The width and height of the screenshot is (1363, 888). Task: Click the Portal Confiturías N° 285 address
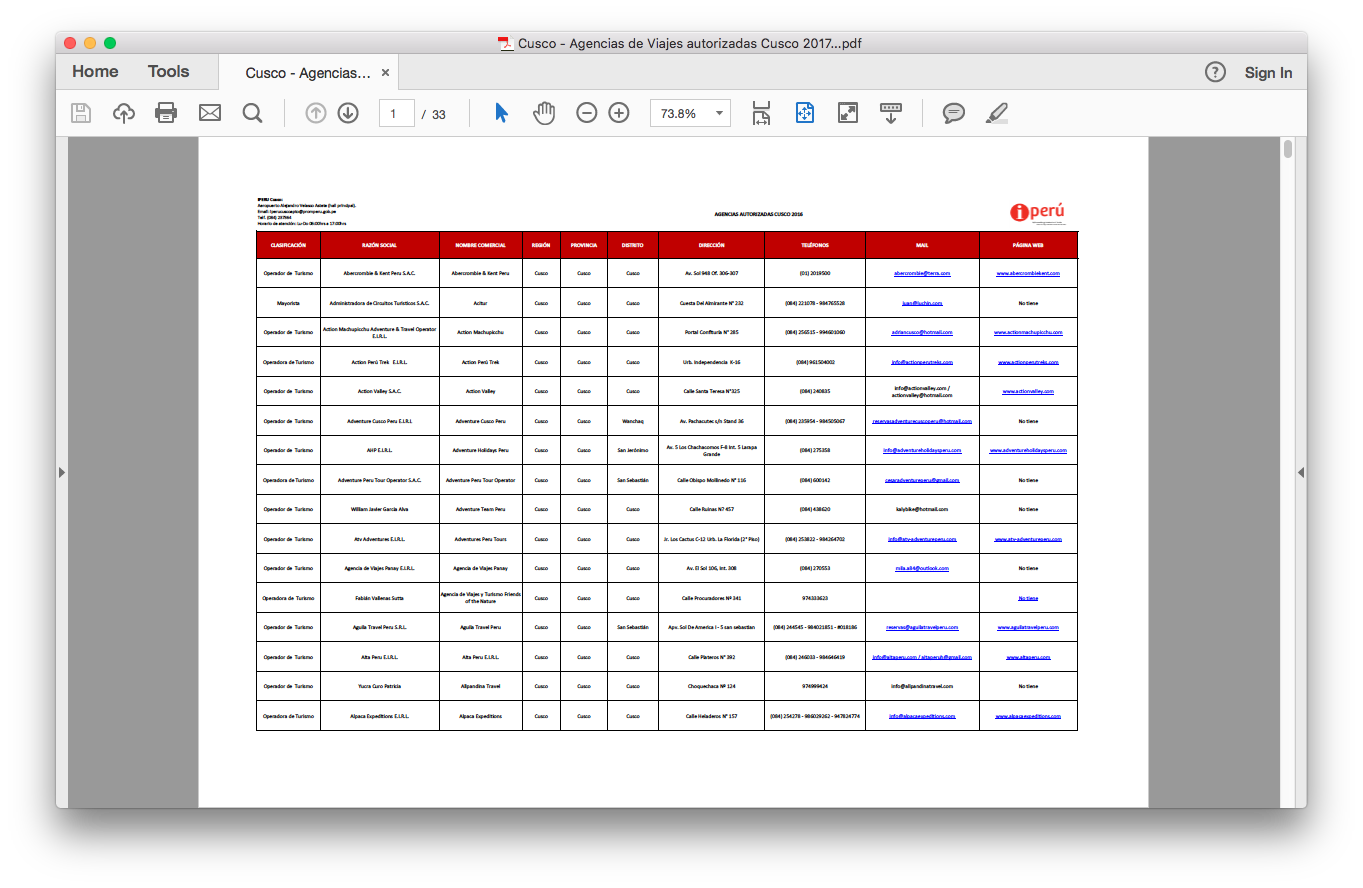click(x=711, y=332)
